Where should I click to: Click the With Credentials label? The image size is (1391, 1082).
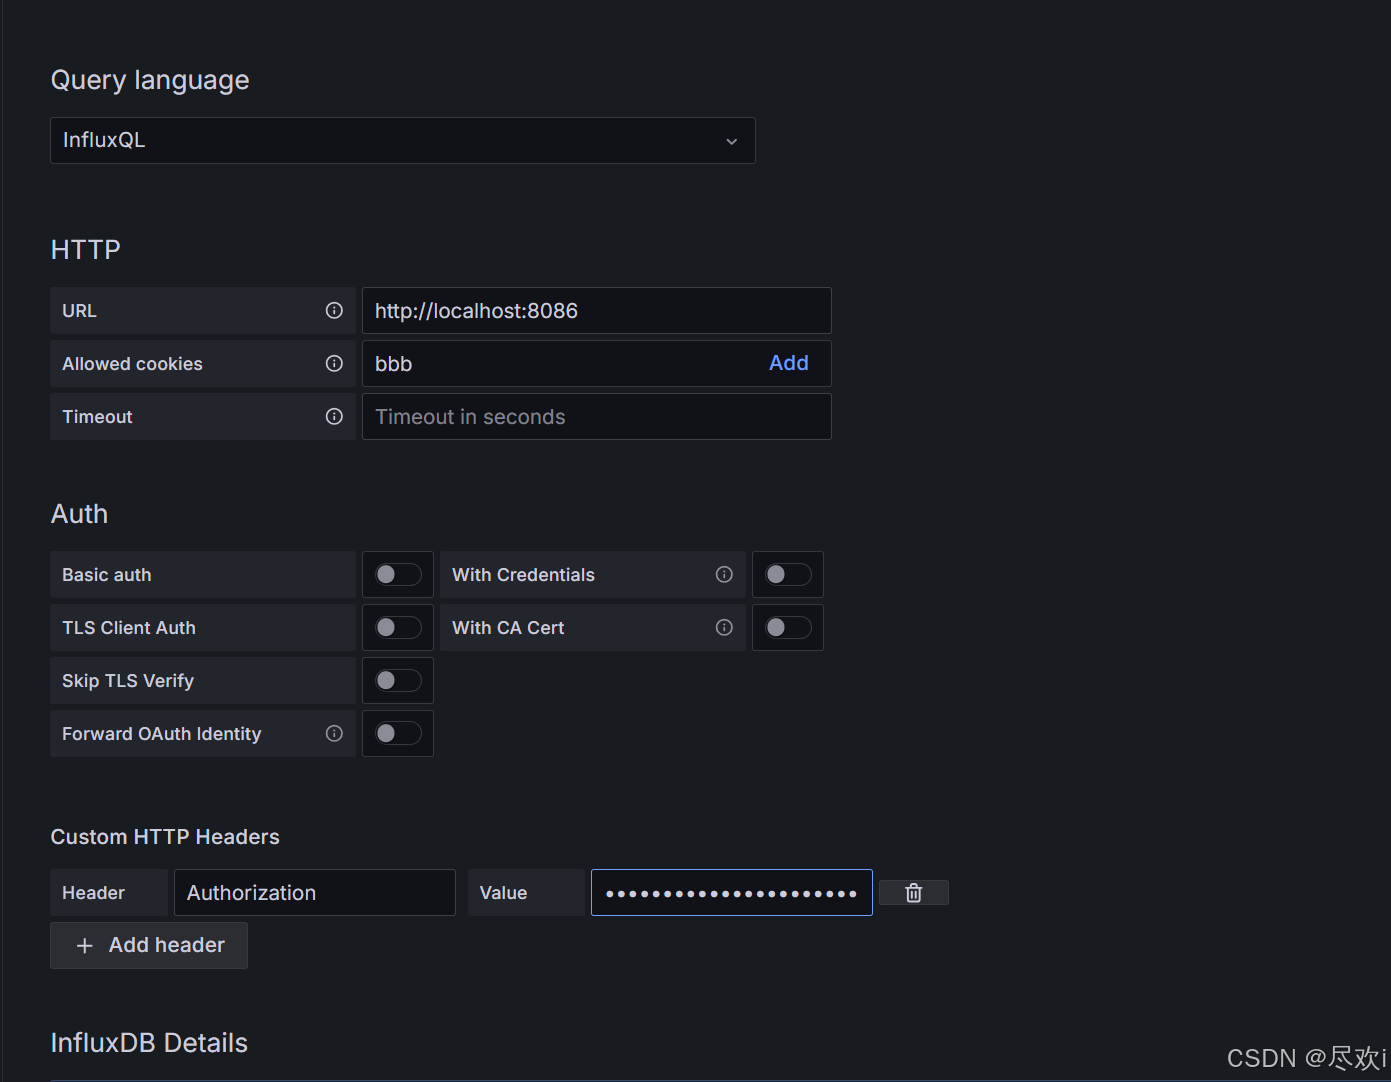[523, 575]
